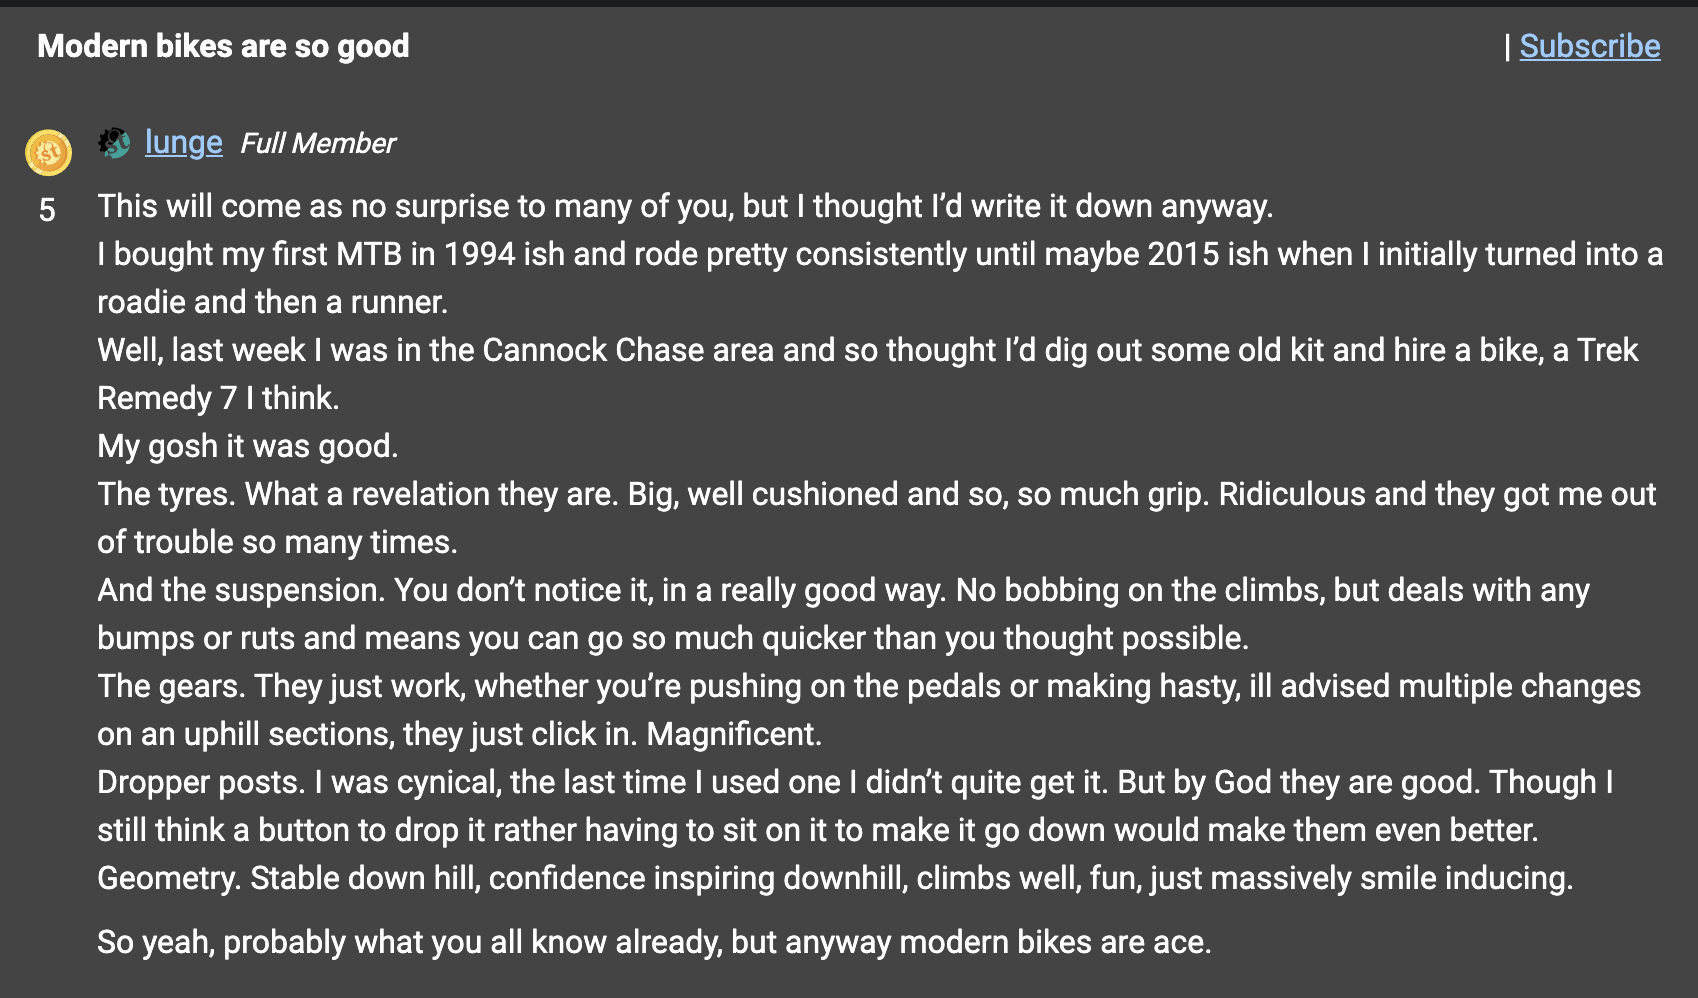Click the coin count number 5
Viewport: 1698px width, 998px height.
(47, 210)
